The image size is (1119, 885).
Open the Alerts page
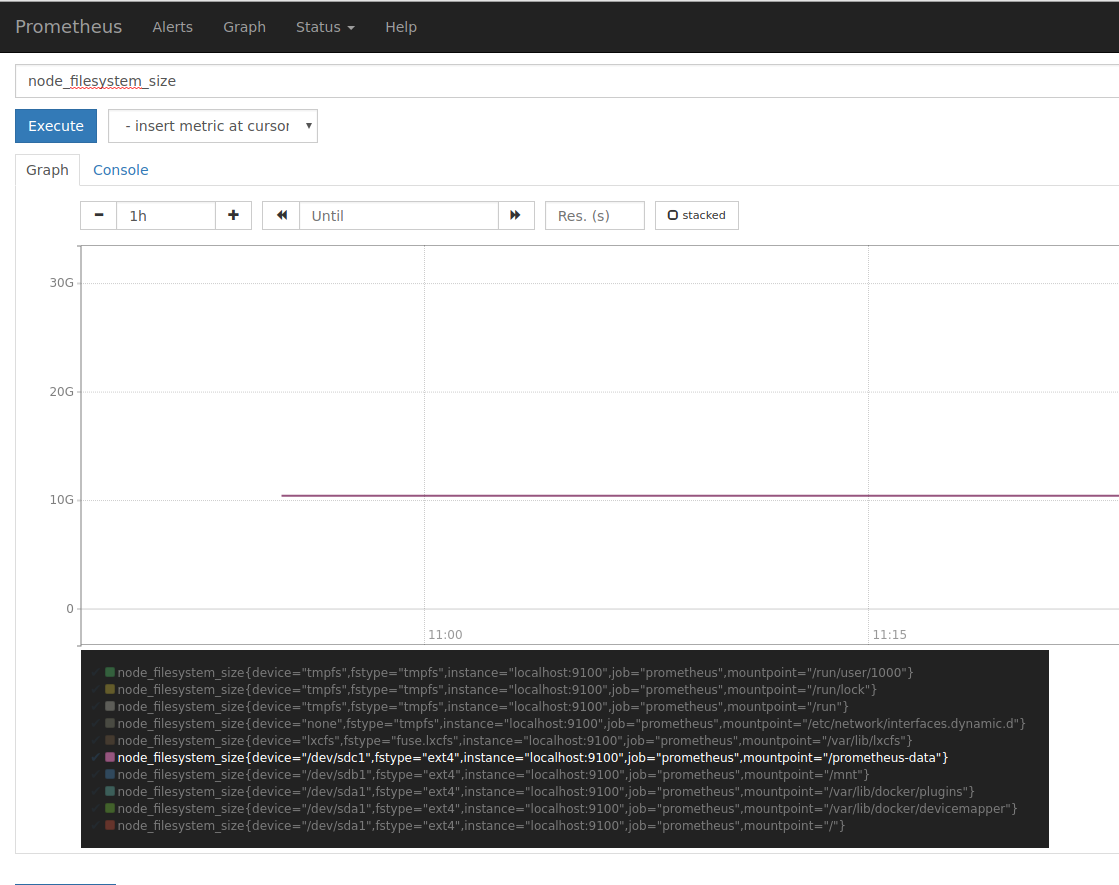[x=173, y=27]
